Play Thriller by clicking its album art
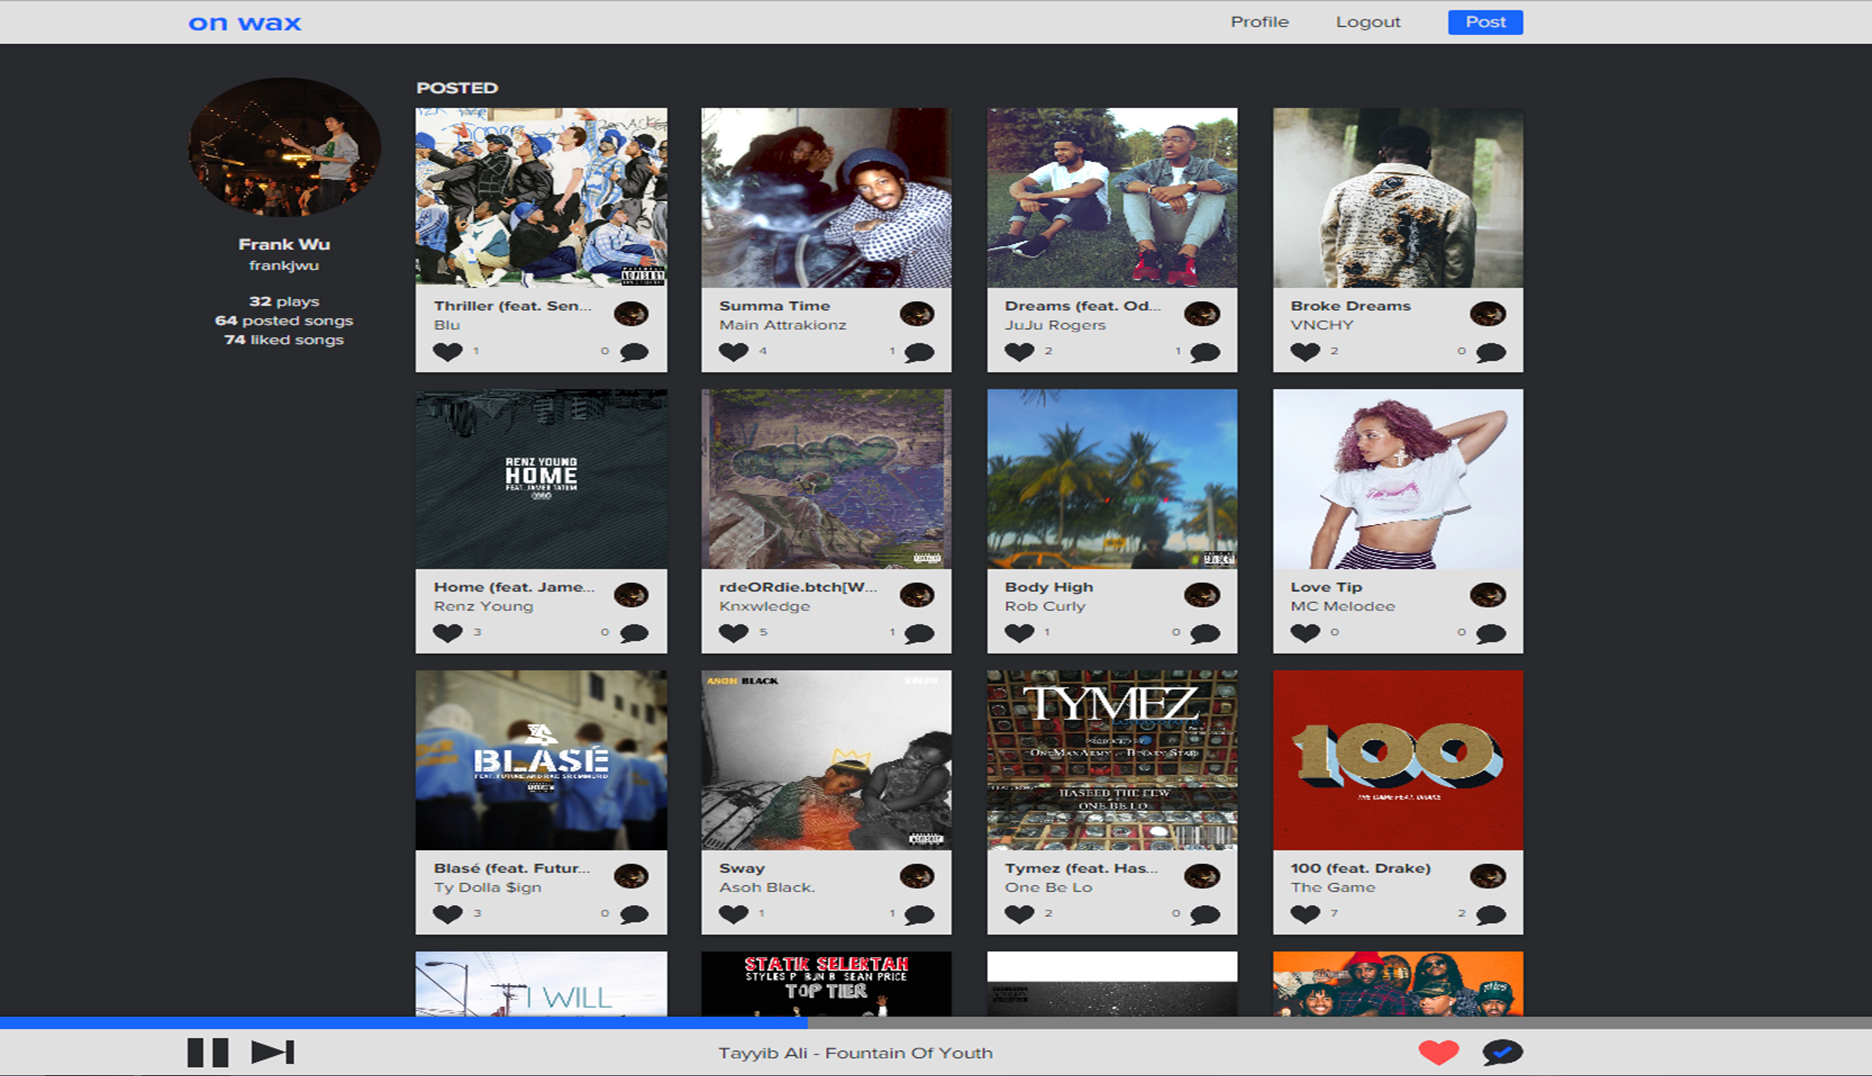The image size is (1872, 1076). tap(541, 198)
